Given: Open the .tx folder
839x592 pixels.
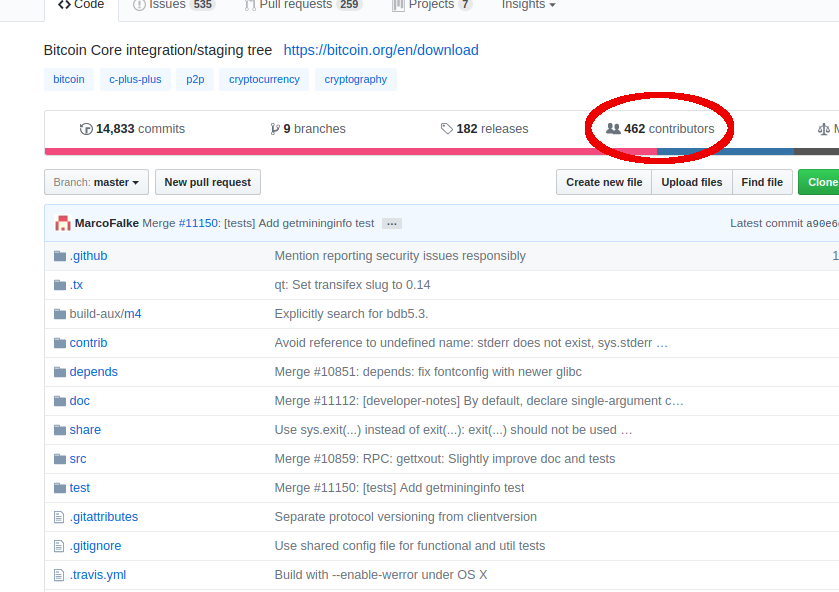Looking at the screenshot, I should click(x=77, y=285).
